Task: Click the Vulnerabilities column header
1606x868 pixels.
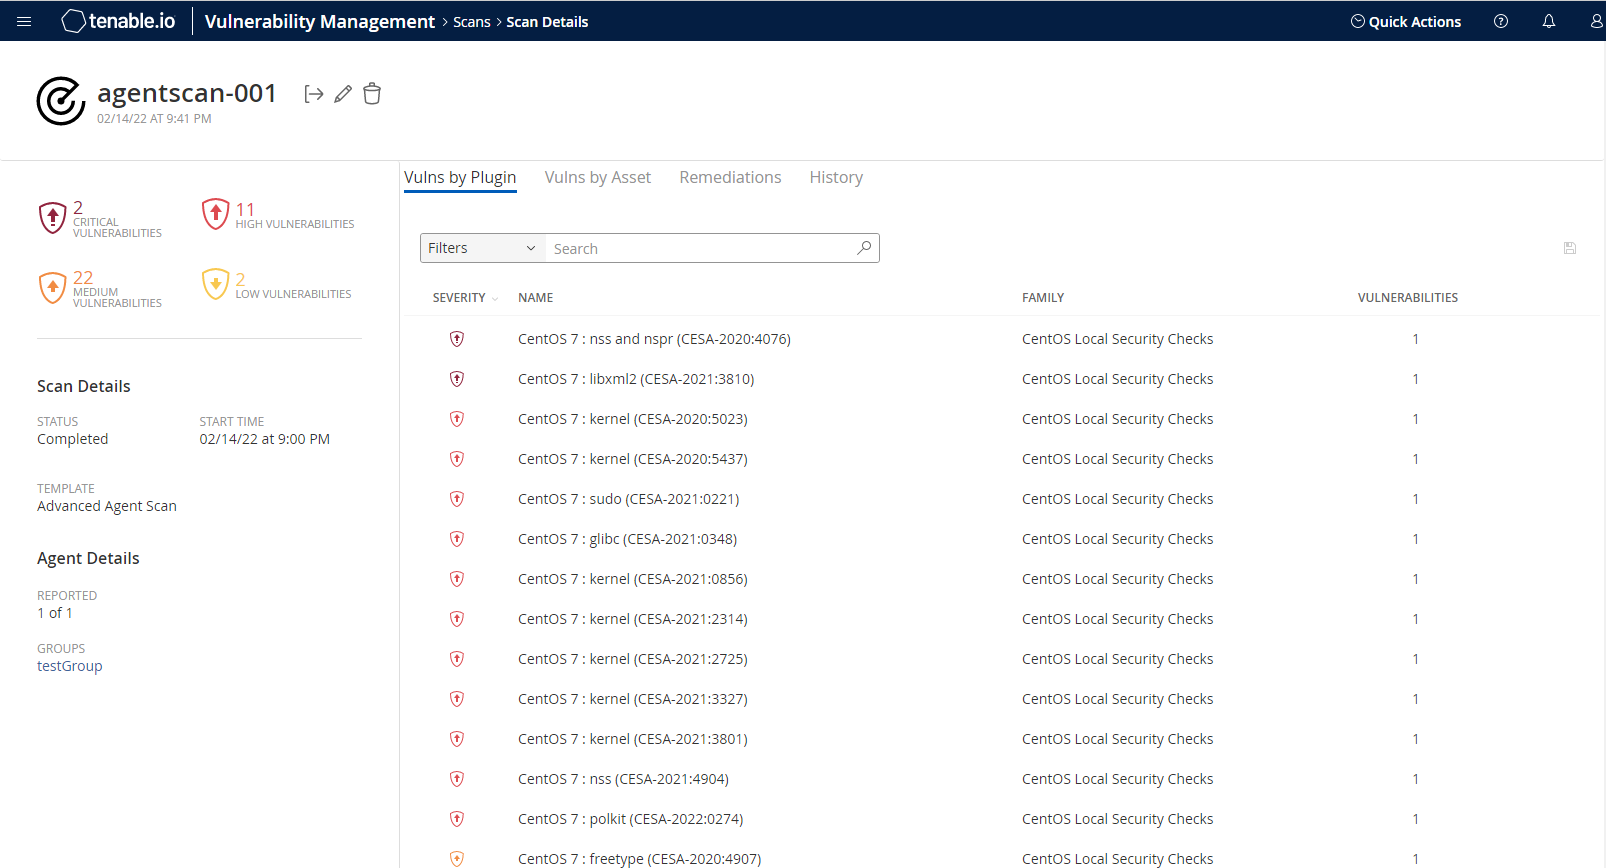Action: [1408, 298]
